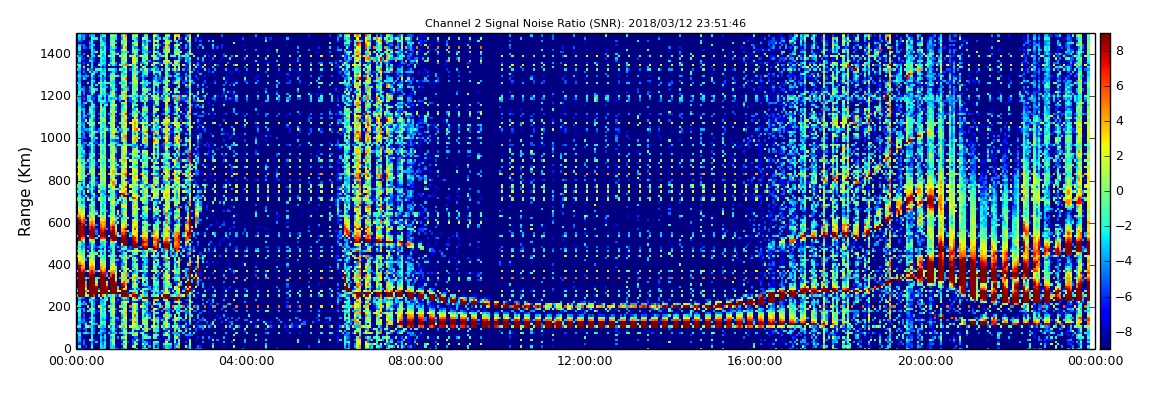
Task: Click the 16:00:00 x-axis tick label
Action: (x=755, y=361)
